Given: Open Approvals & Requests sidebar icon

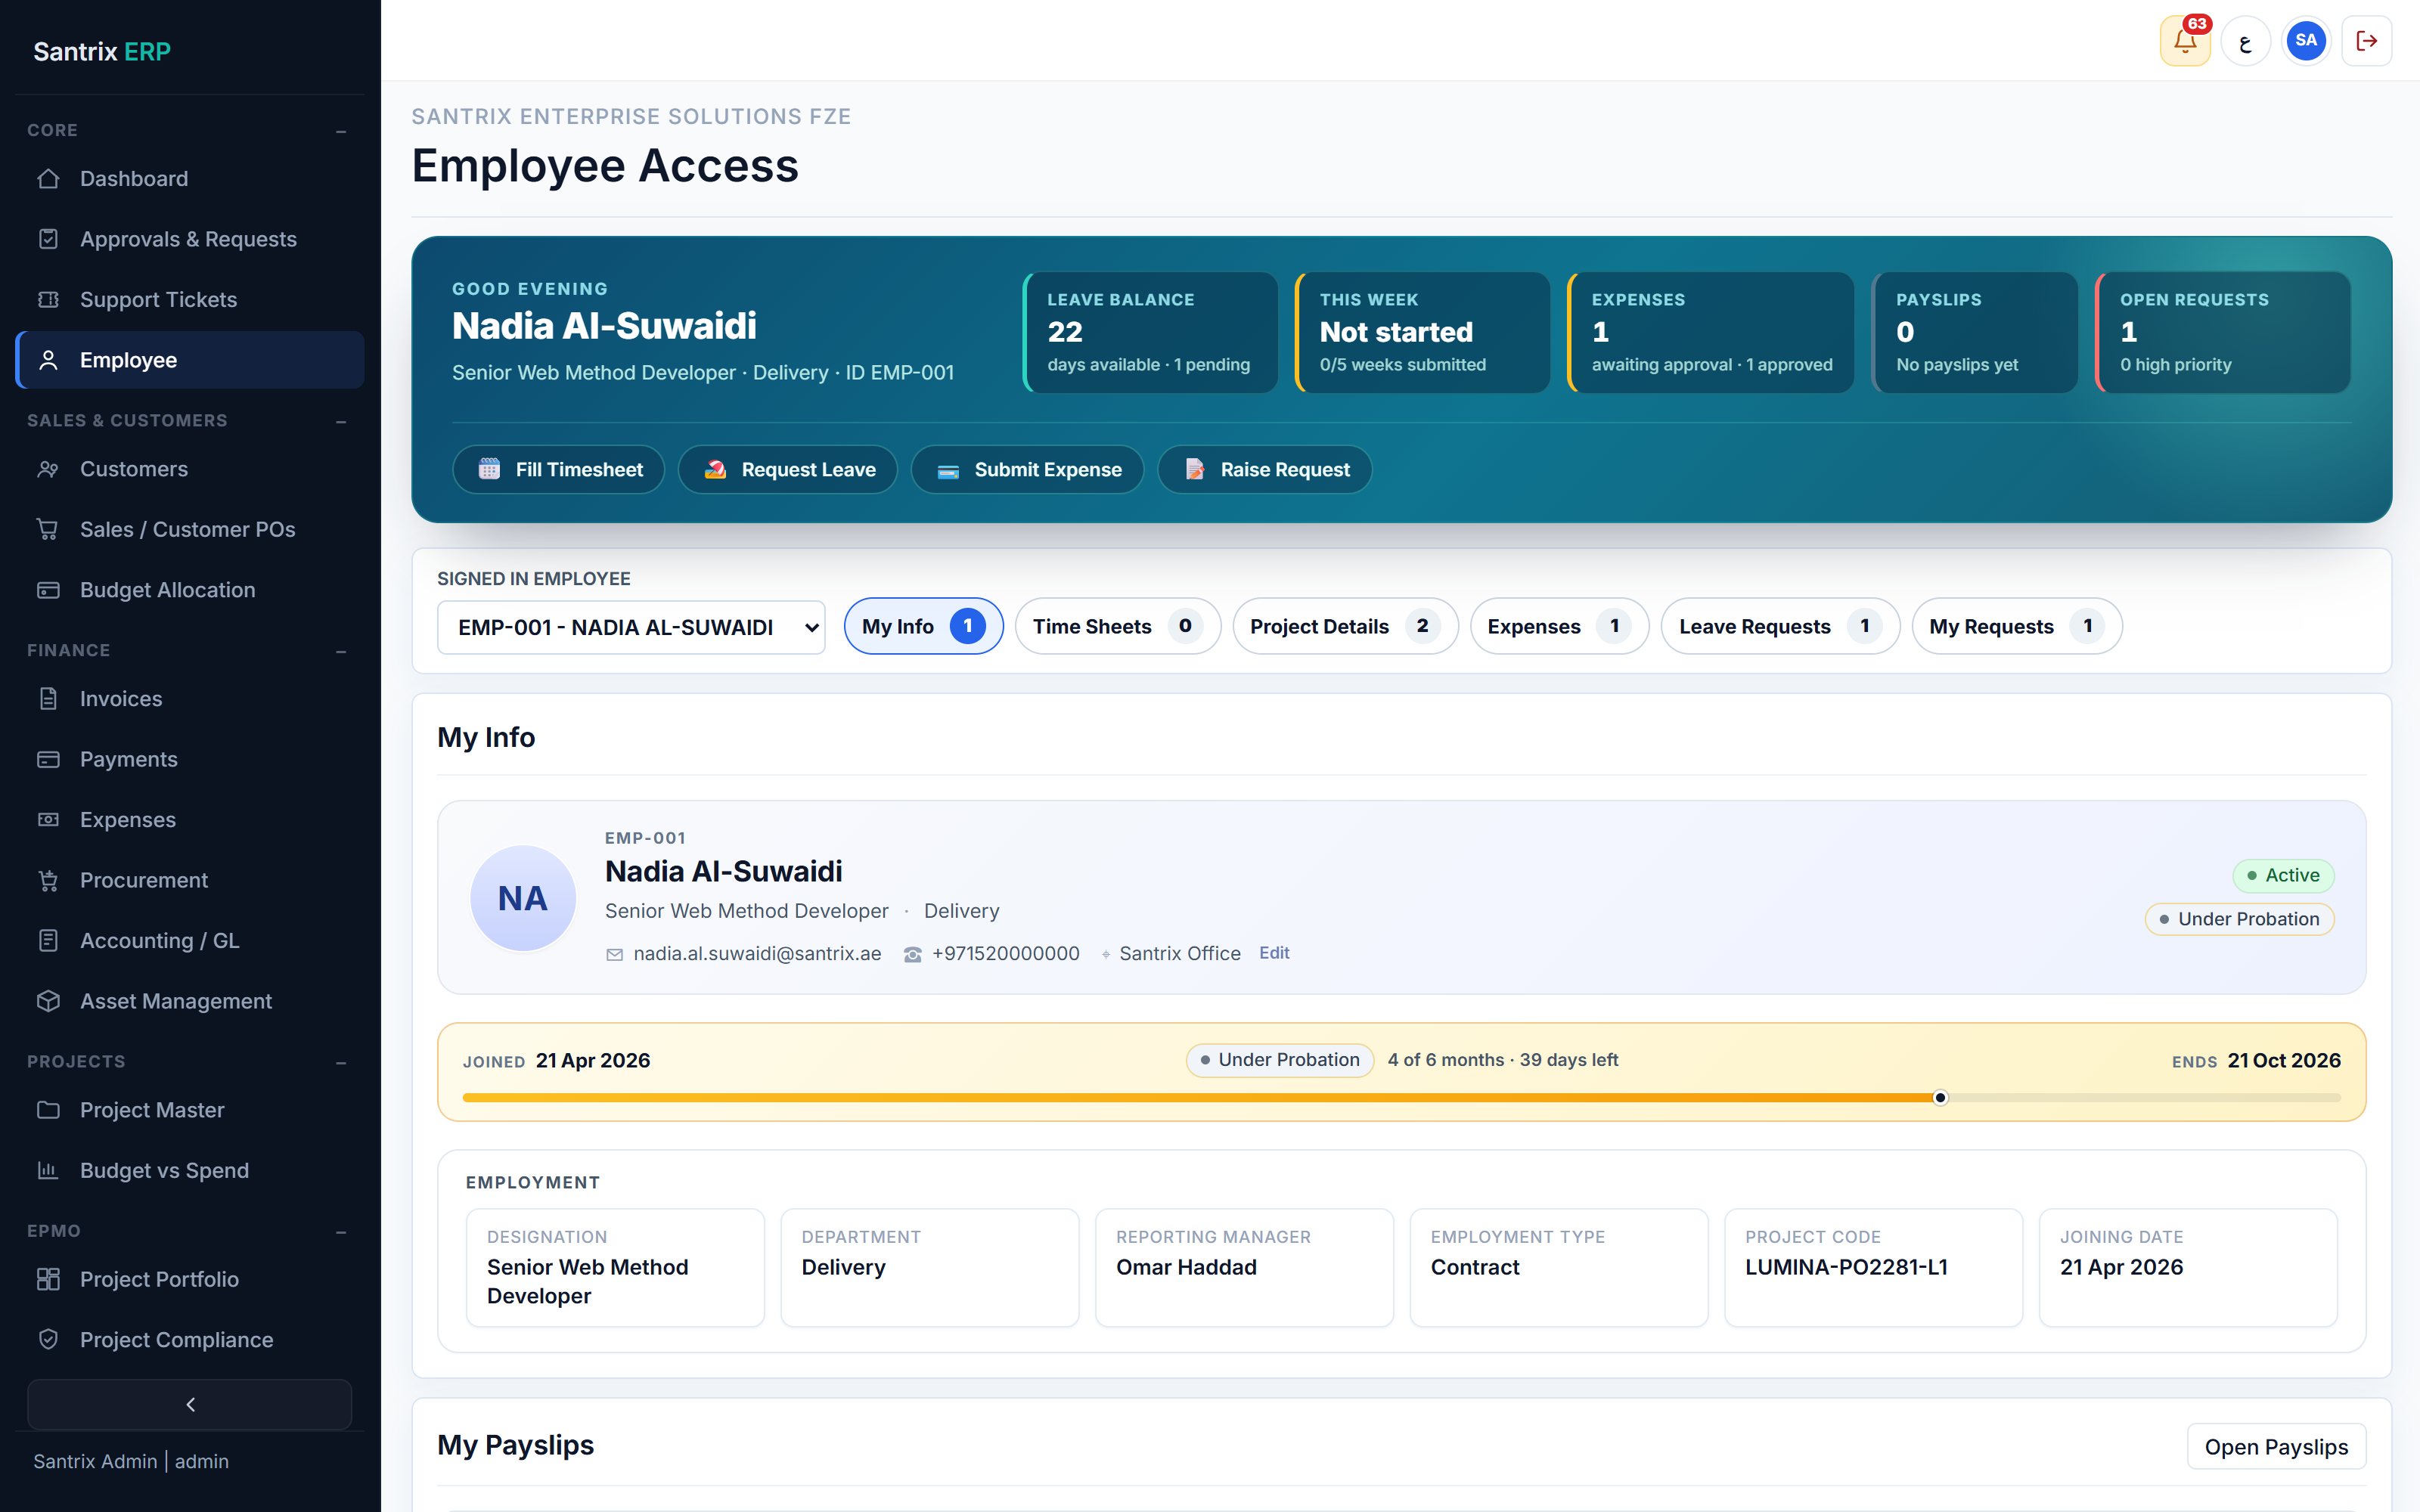Looking at the screenshot, I should (x=48, y=239).
